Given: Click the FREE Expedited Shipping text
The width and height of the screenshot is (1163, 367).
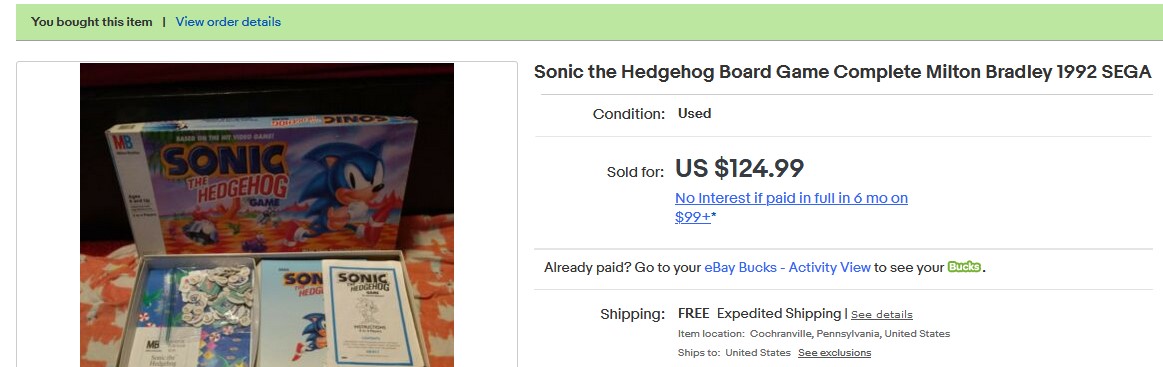Looking at the screenshot, I should [760, 313].
